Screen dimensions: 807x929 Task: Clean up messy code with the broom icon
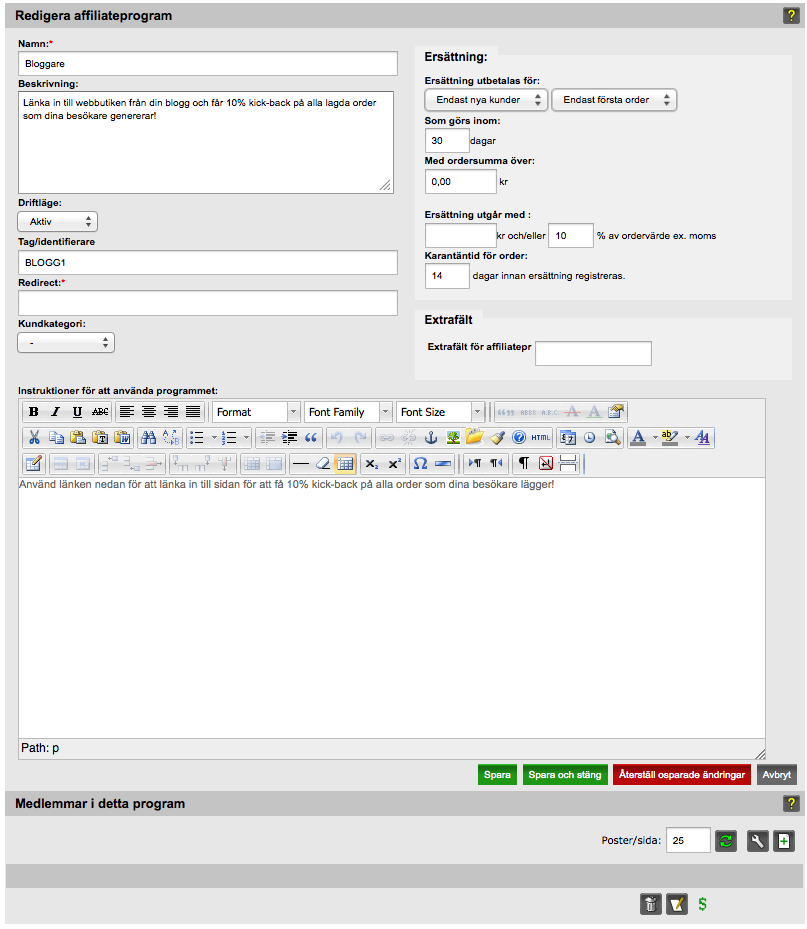tap(497, 438)
